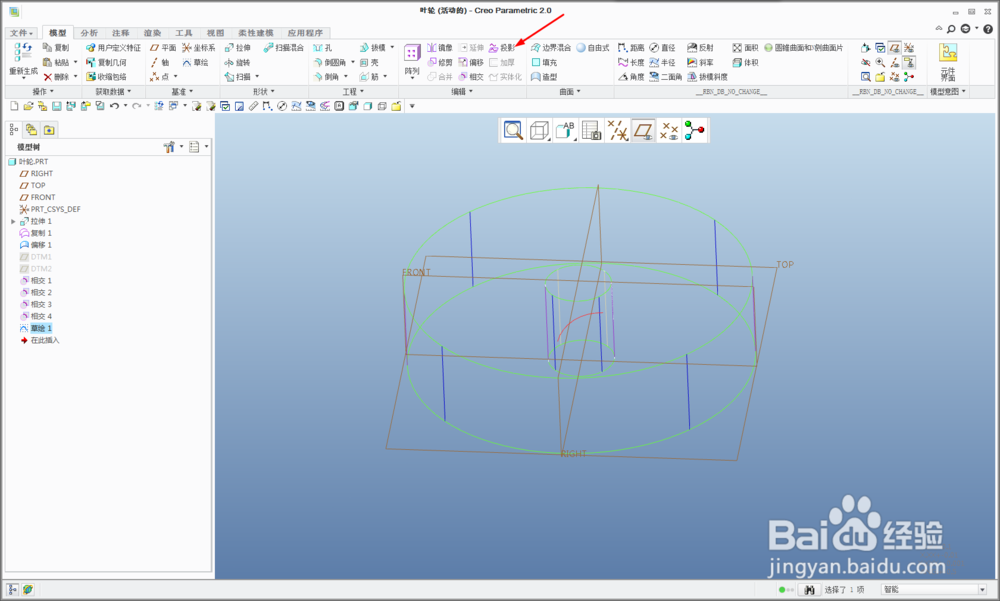Click the Help question mark icon
Screen dimensions: 1000x601
tap(988, 29)
